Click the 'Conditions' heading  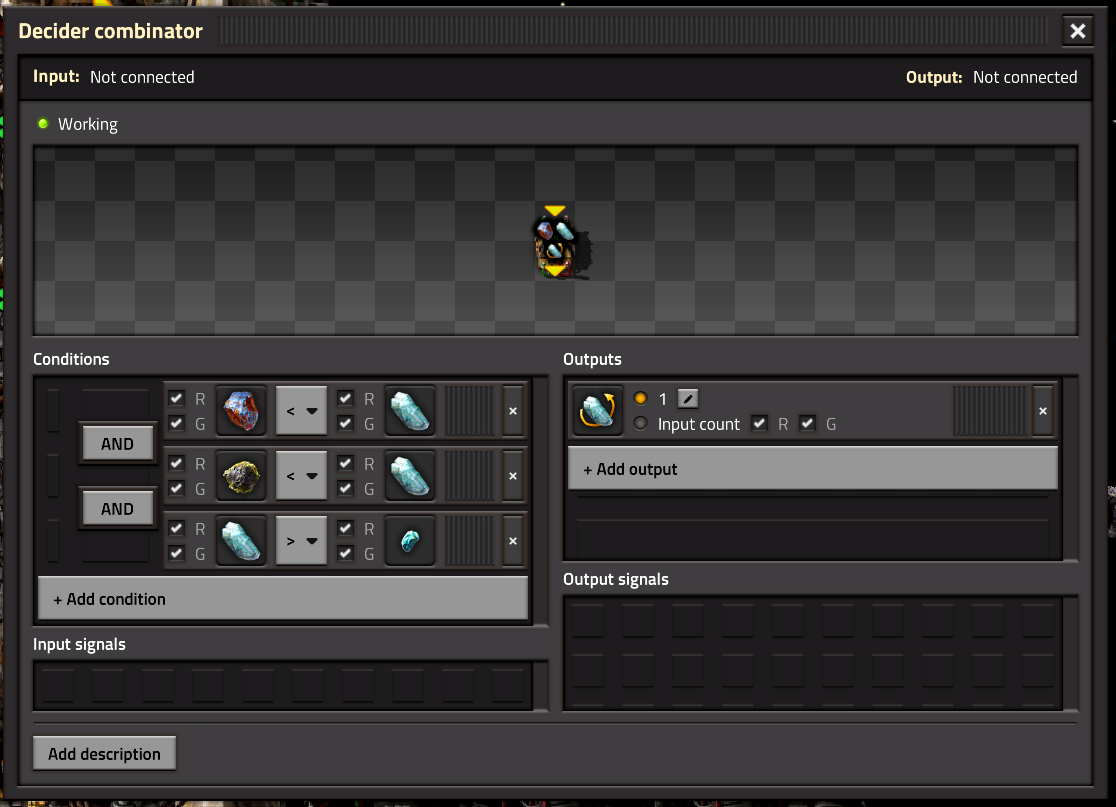coord(71,359)
